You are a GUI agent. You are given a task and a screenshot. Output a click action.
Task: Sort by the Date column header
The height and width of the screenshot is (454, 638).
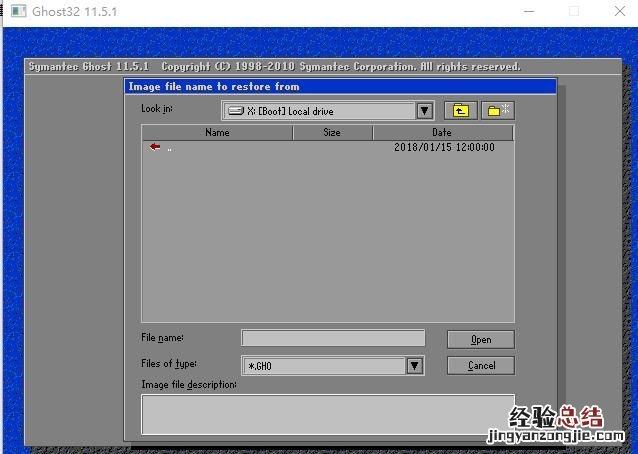click(443, 133)
